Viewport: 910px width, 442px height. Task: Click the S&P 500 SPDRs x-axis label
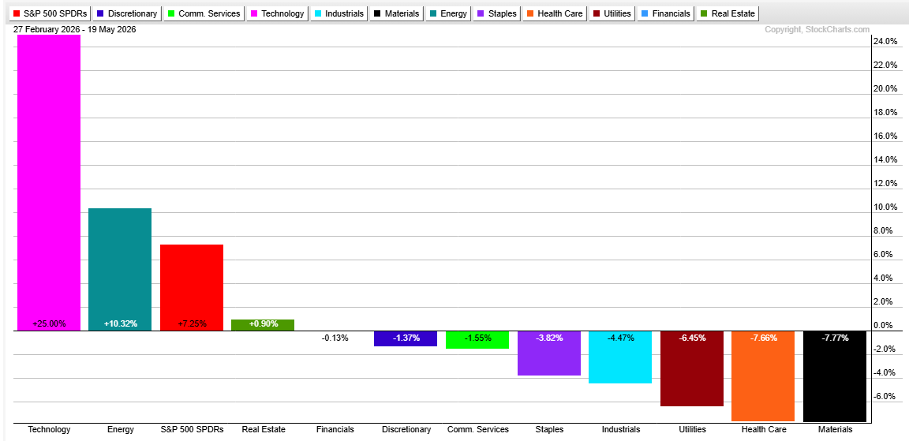(x=192, y=430)
